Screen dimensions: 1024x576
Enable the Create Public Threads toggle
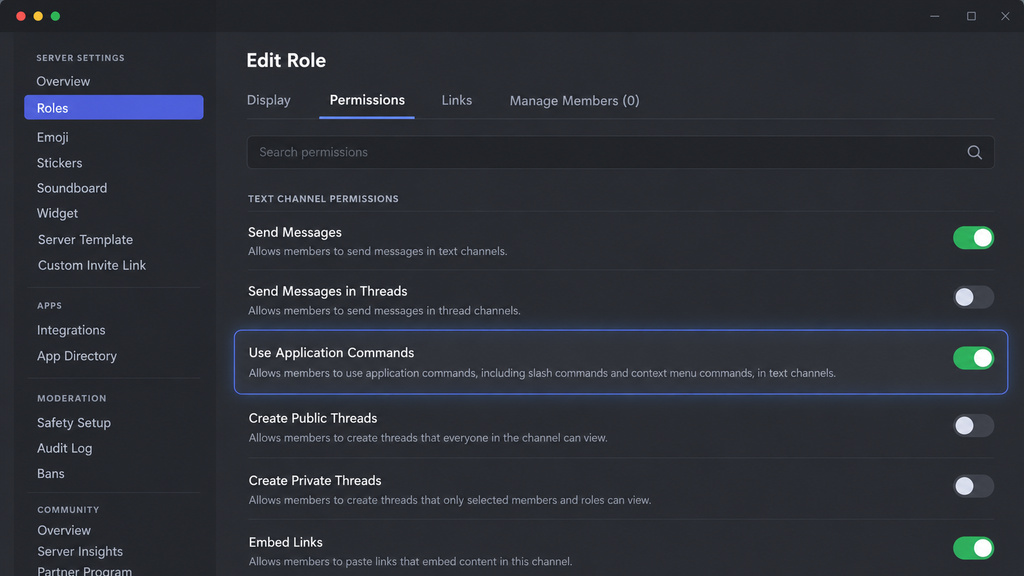[x=973, y=426]
